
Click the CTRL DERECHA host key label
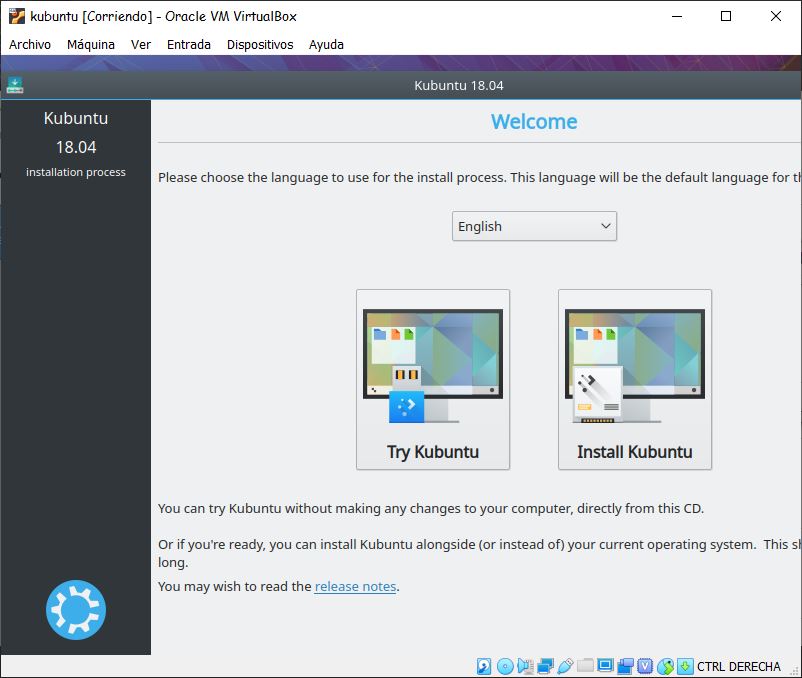click(739, 667)
